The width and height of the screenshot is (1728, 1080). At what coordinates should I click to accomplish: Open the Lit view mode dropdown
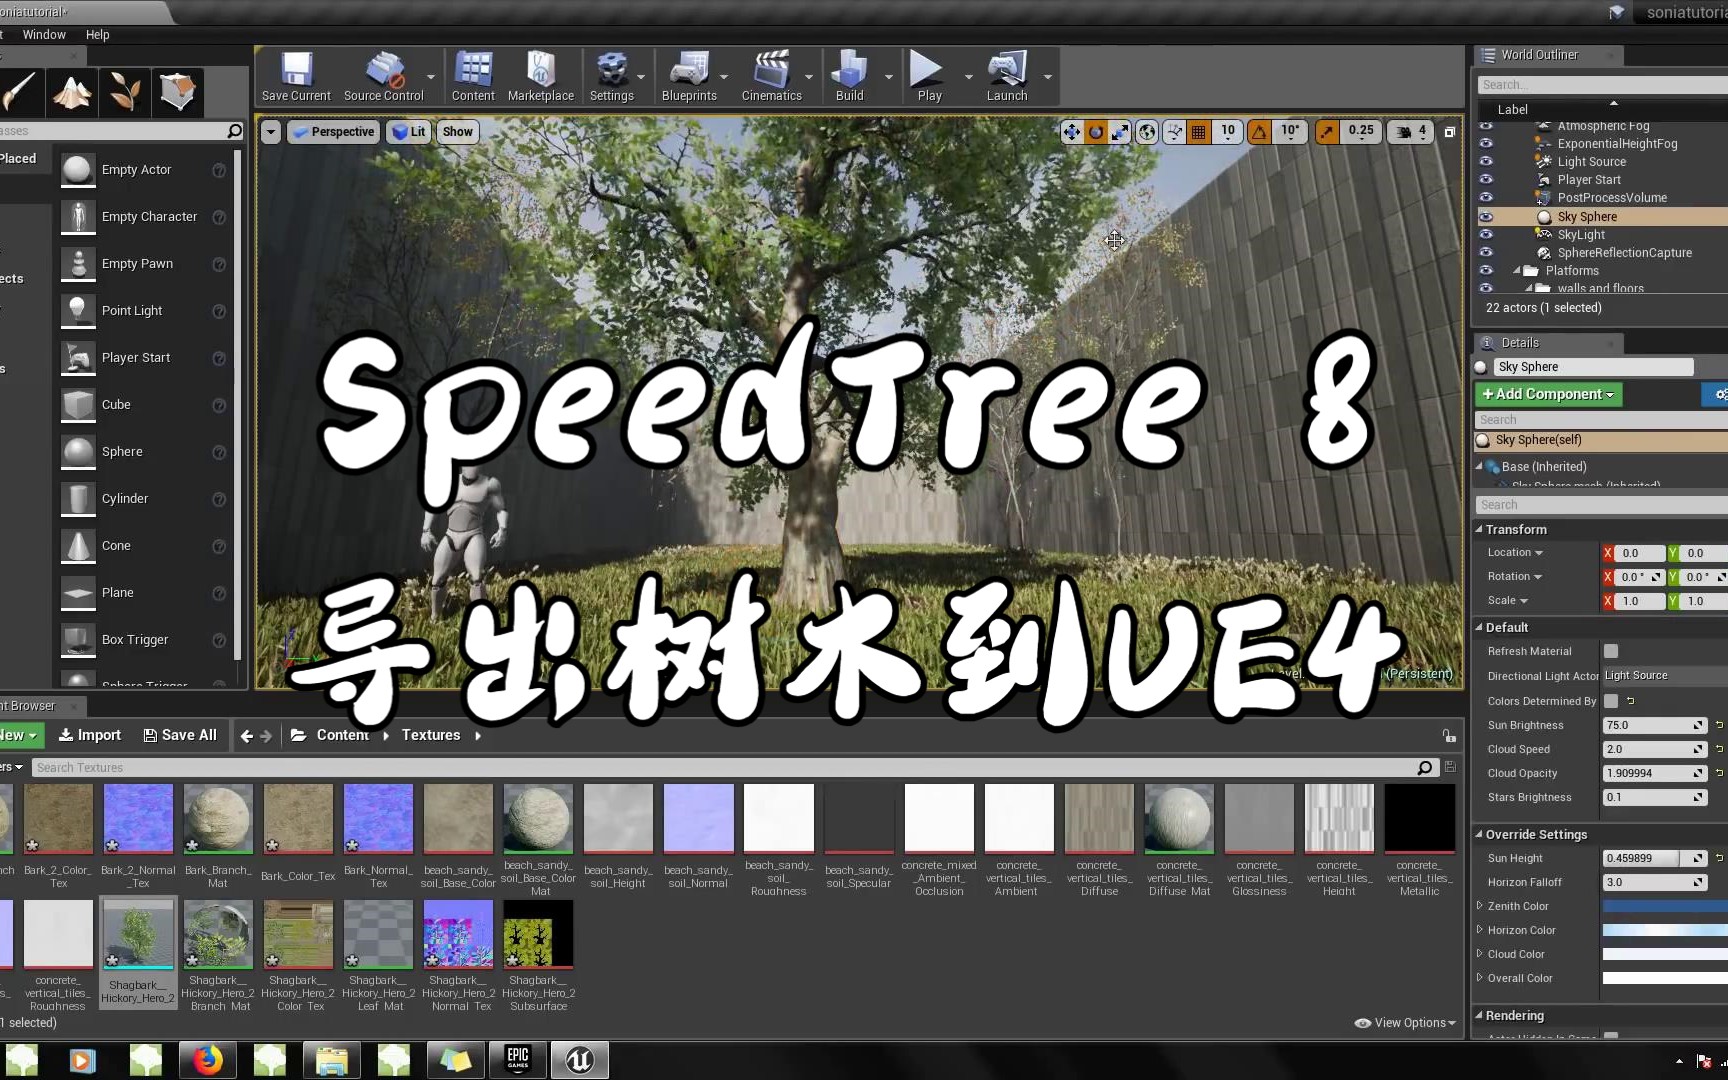(408, 131)
